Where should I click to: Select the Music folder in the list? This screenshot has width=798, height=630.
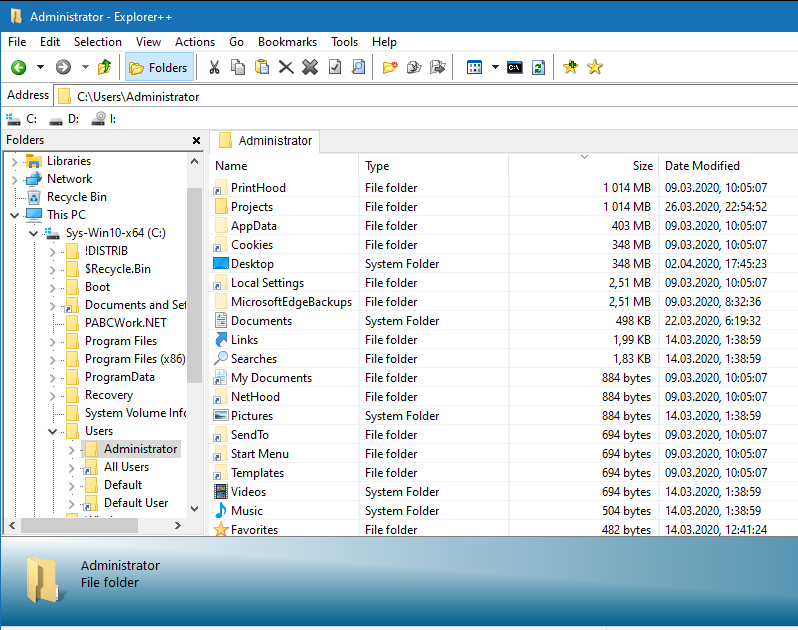coord(246,511)
